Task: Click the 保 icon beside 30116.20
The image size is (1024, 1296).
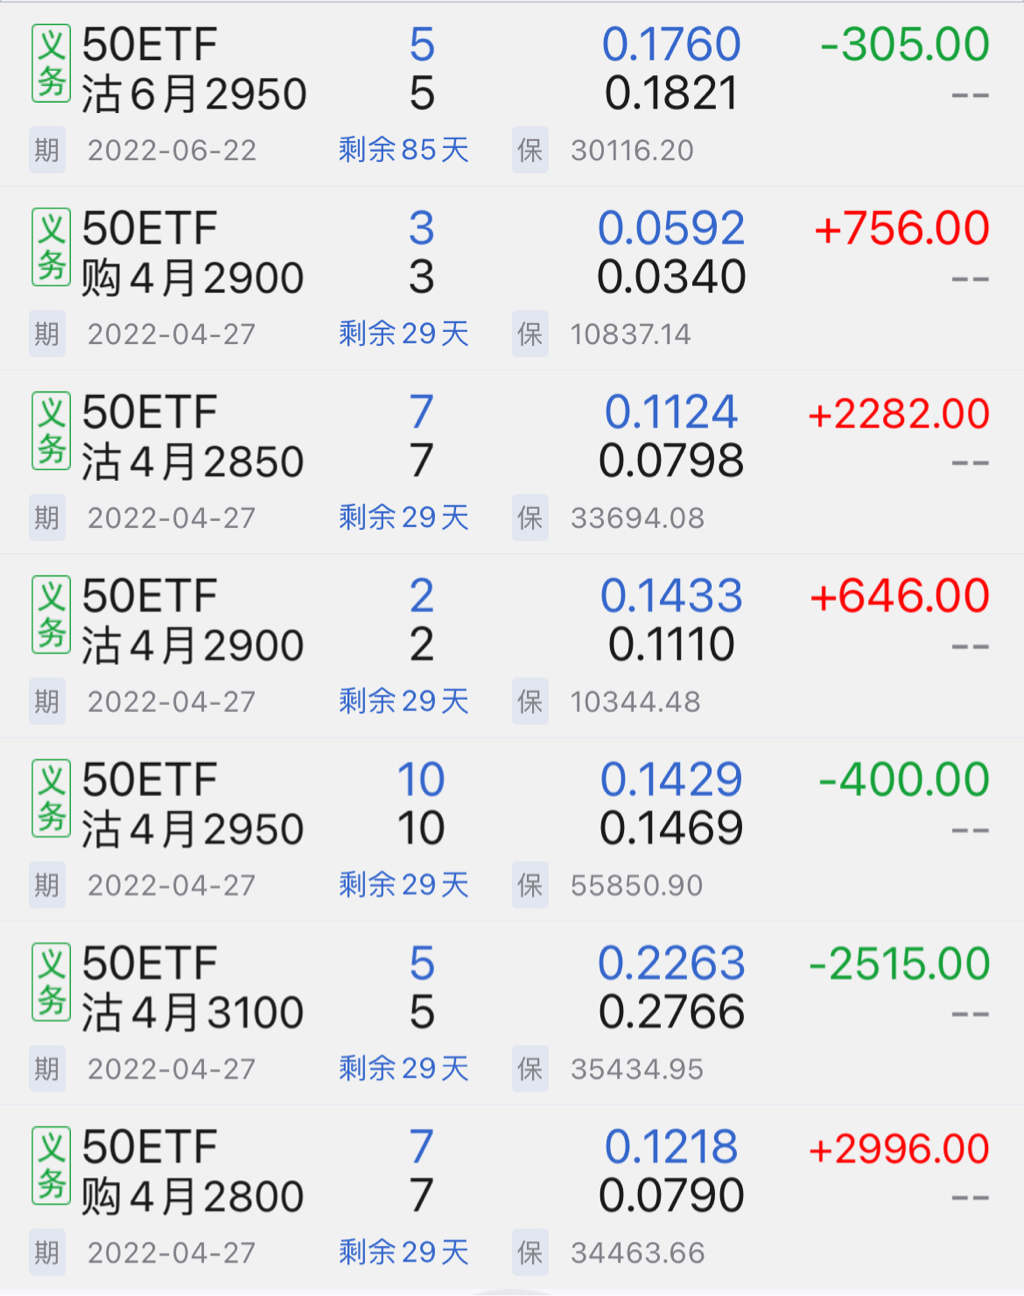Action: [530, 150]
